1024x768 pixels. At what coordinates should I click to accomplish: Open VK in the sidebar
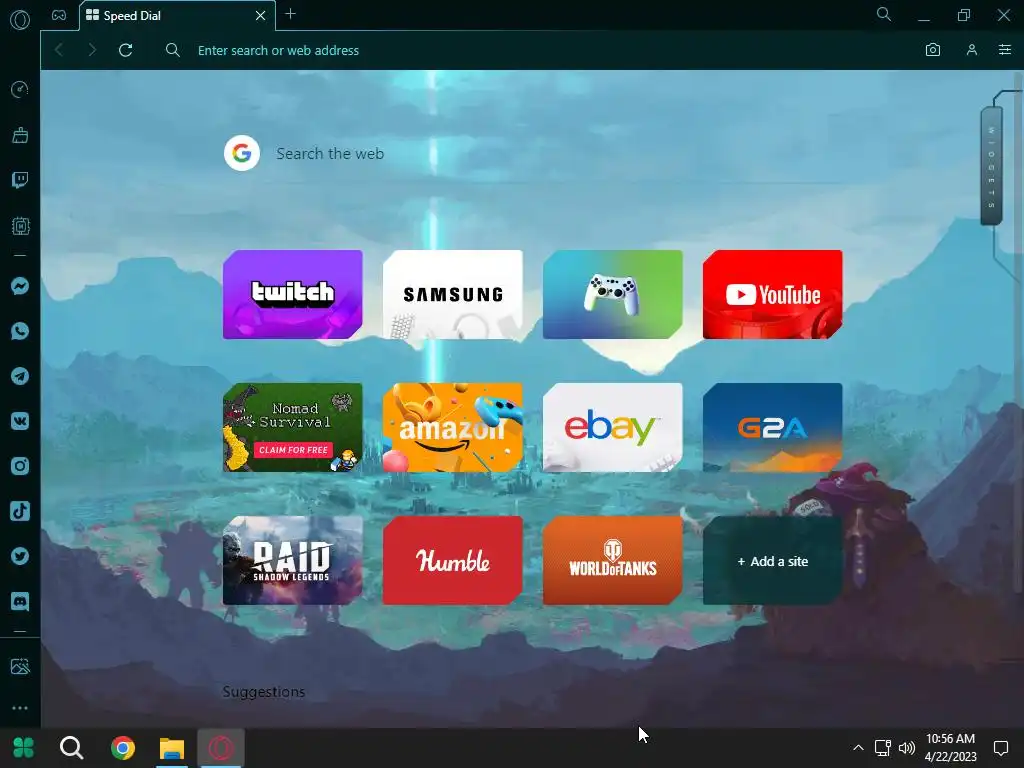pyautogui.click(x=20, y=421)
